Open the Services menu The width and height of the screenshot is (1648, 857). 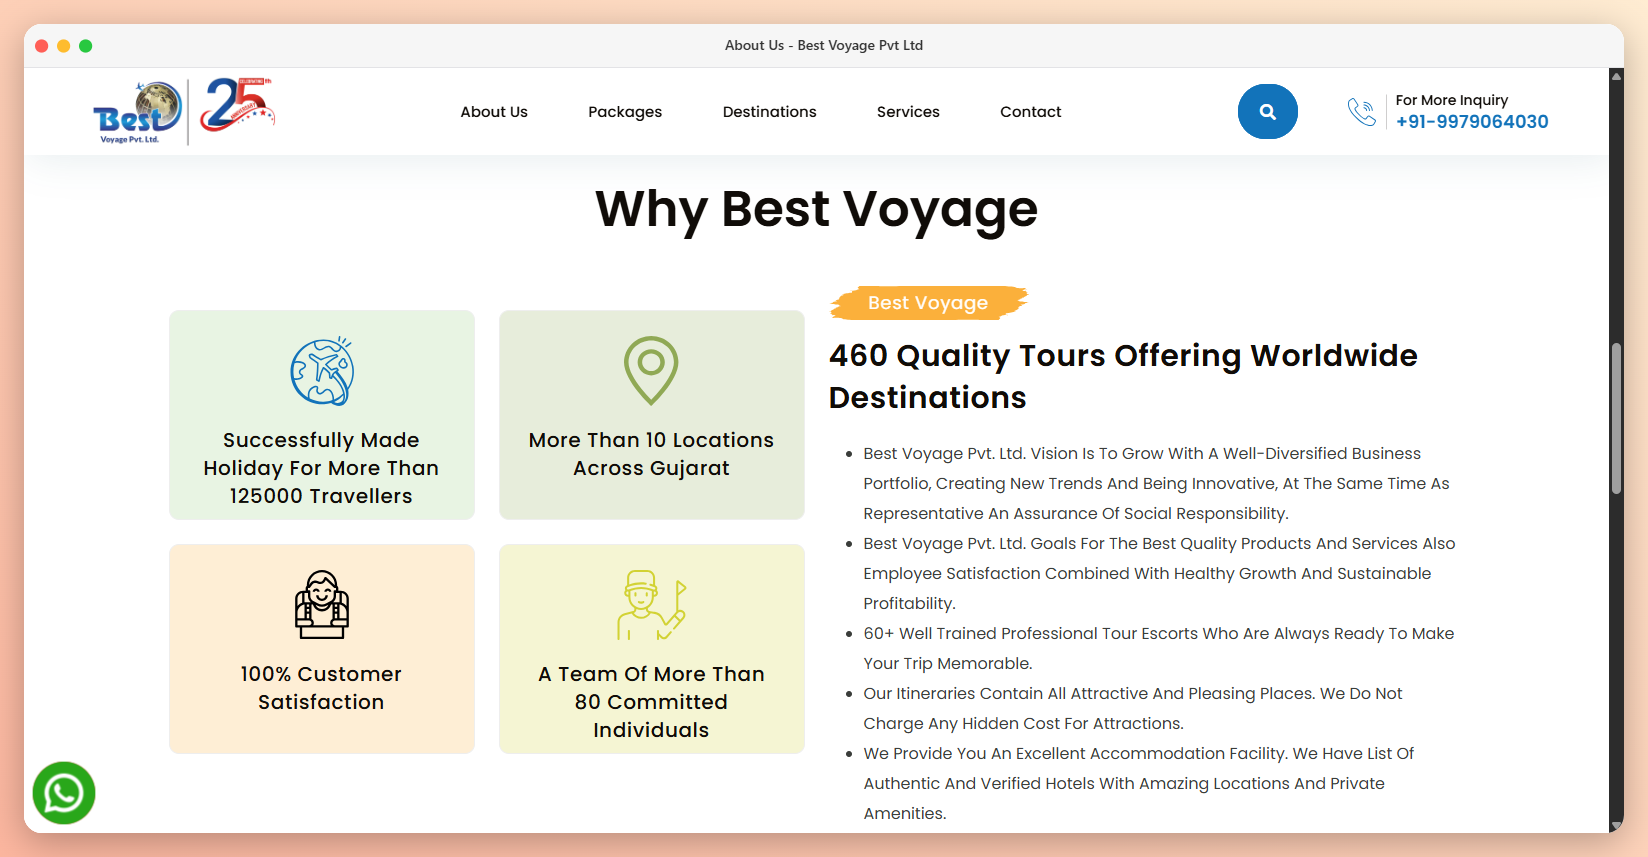(908, 112)
